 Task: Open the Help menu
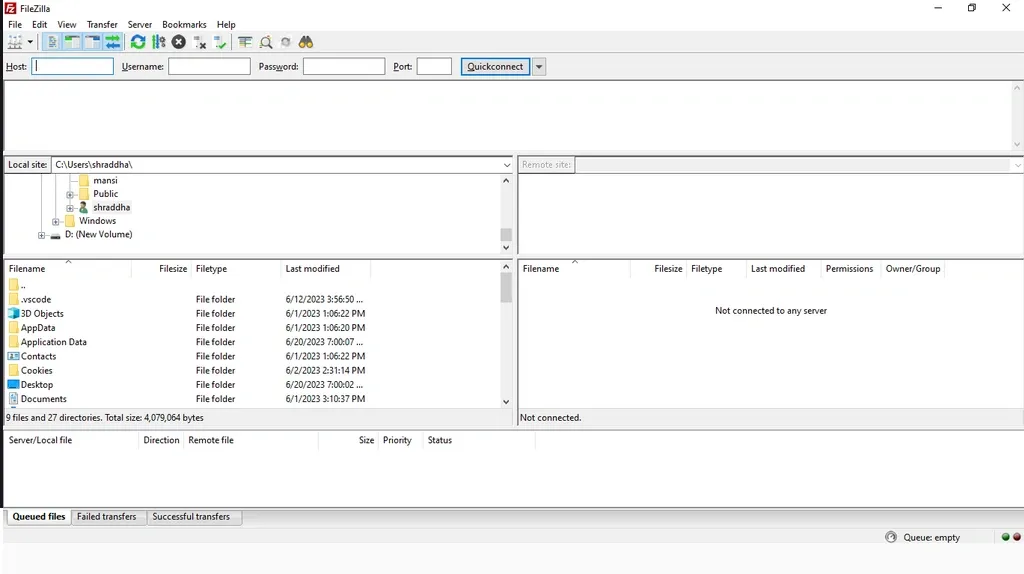[x=226, y=24]
